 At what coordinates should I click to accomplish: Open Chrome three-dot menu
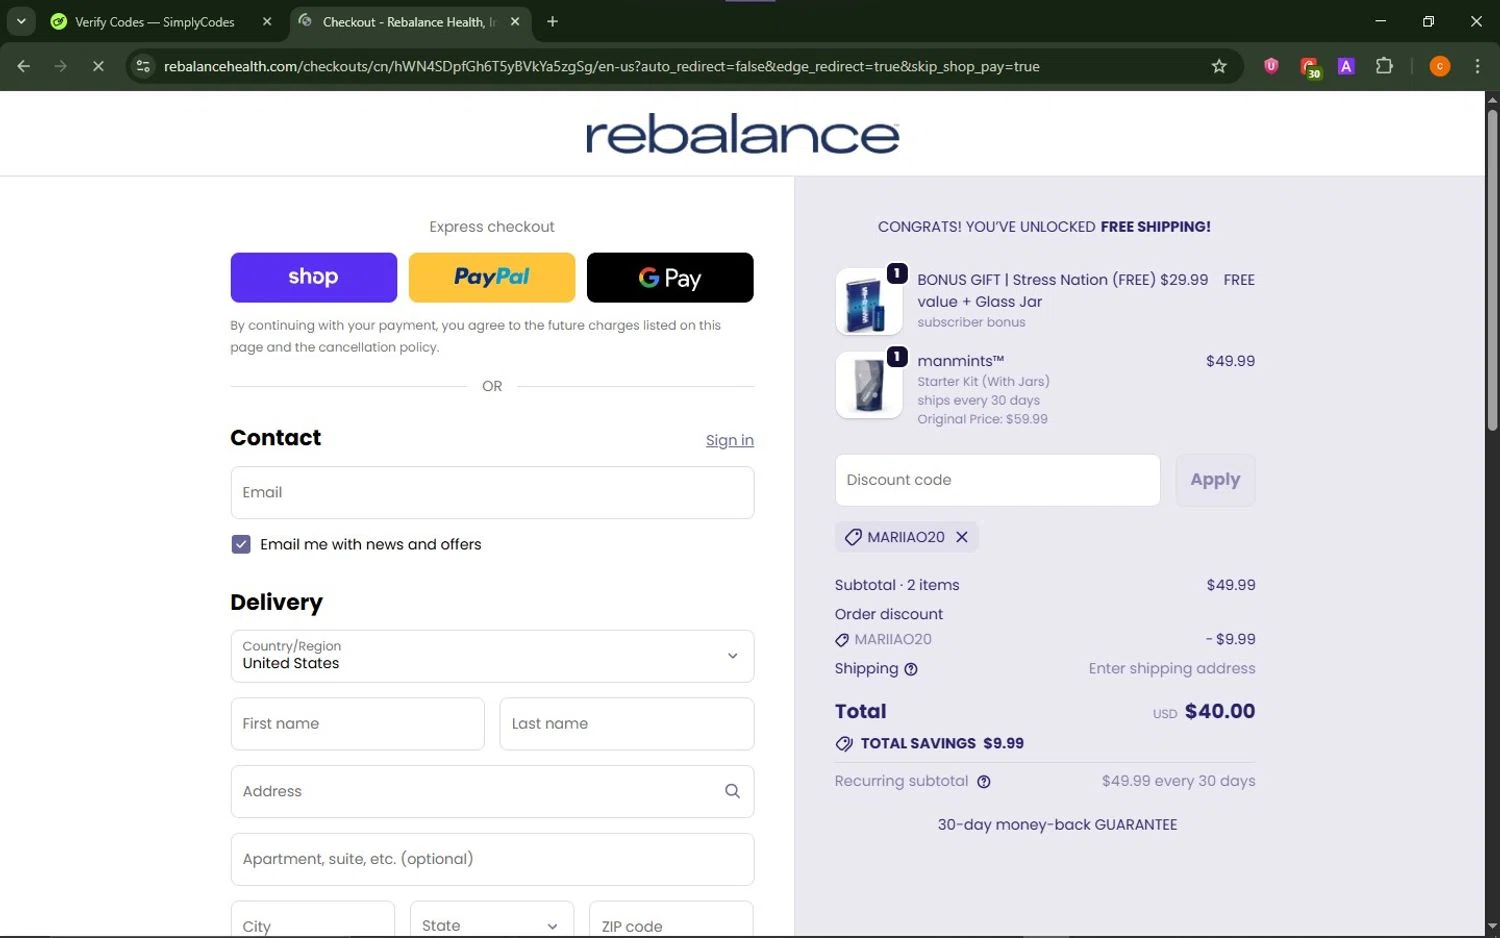(x=1477, y=66)
